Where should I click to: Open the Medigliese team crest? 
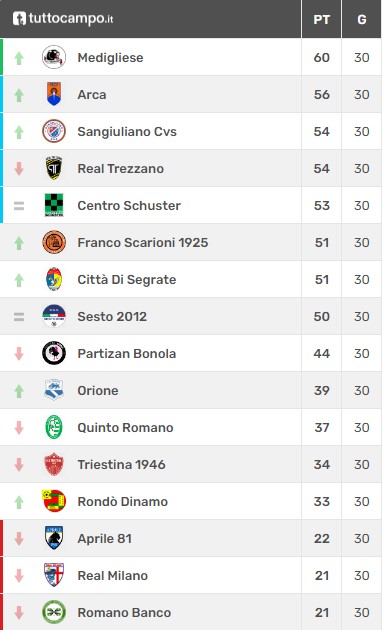54,57
